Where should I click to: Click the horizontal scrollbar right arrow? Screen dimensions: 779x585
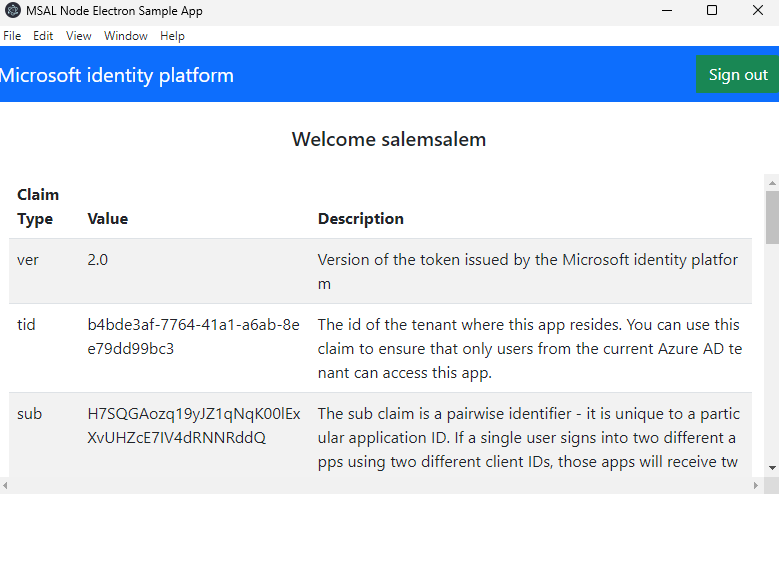(756, 486)
